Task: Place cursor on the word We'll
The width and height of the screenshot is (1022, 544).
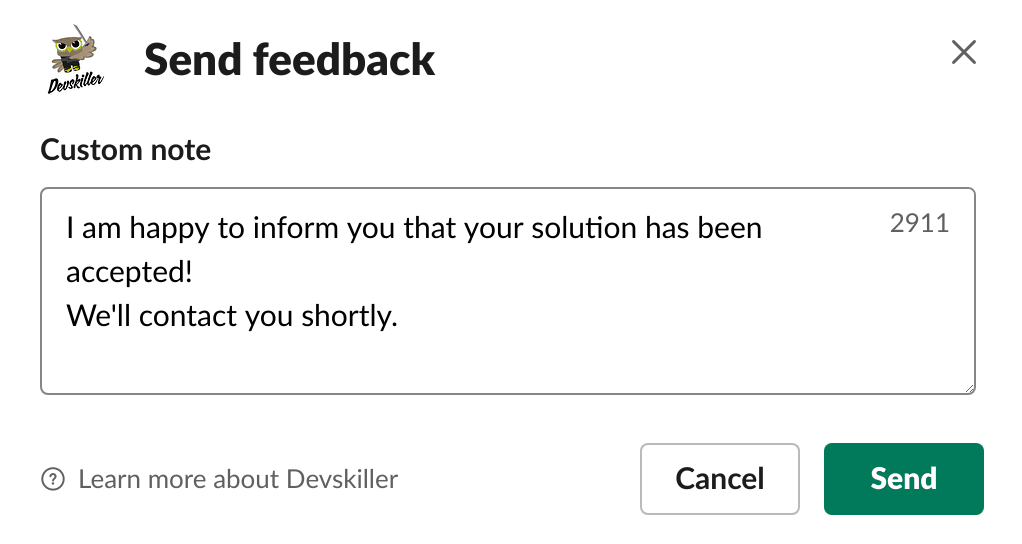Action: [x=99, y=316]
